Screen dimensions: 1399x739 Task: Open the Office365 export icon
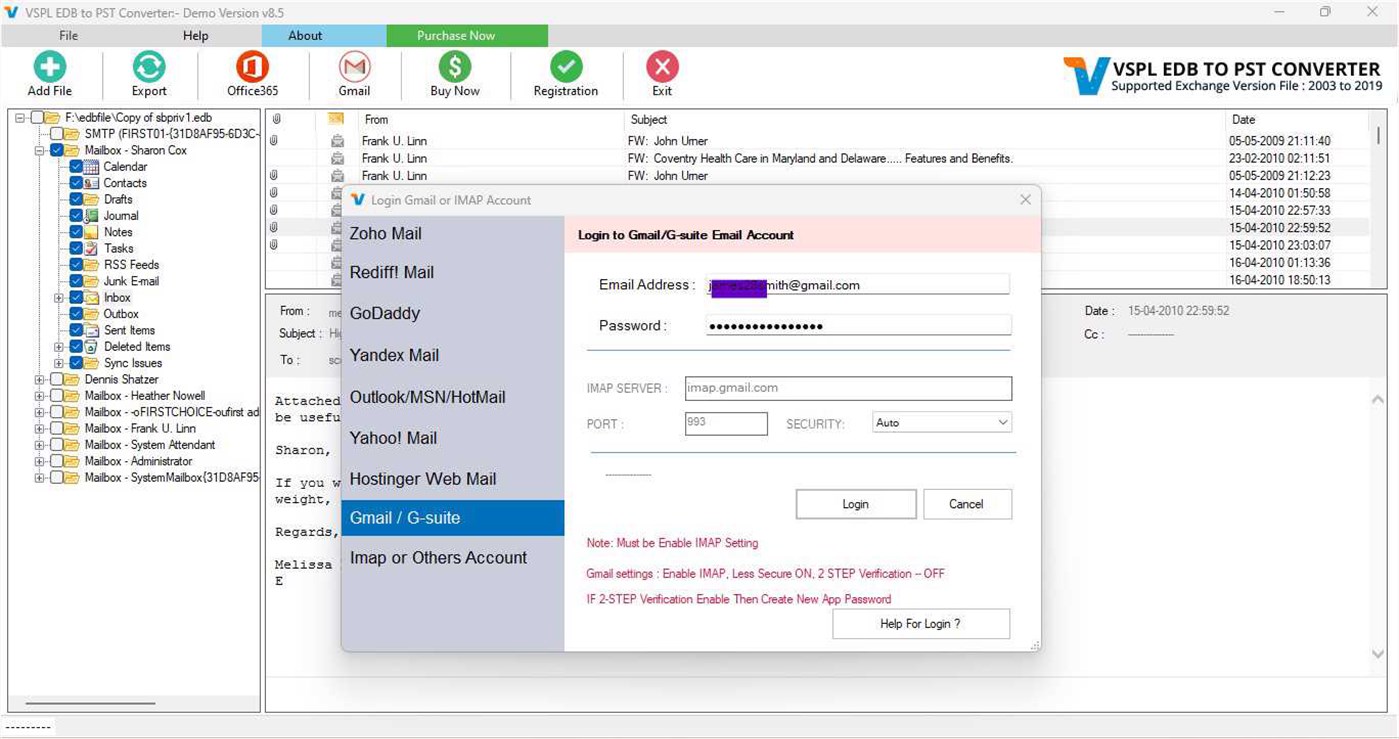pos(250,72)
